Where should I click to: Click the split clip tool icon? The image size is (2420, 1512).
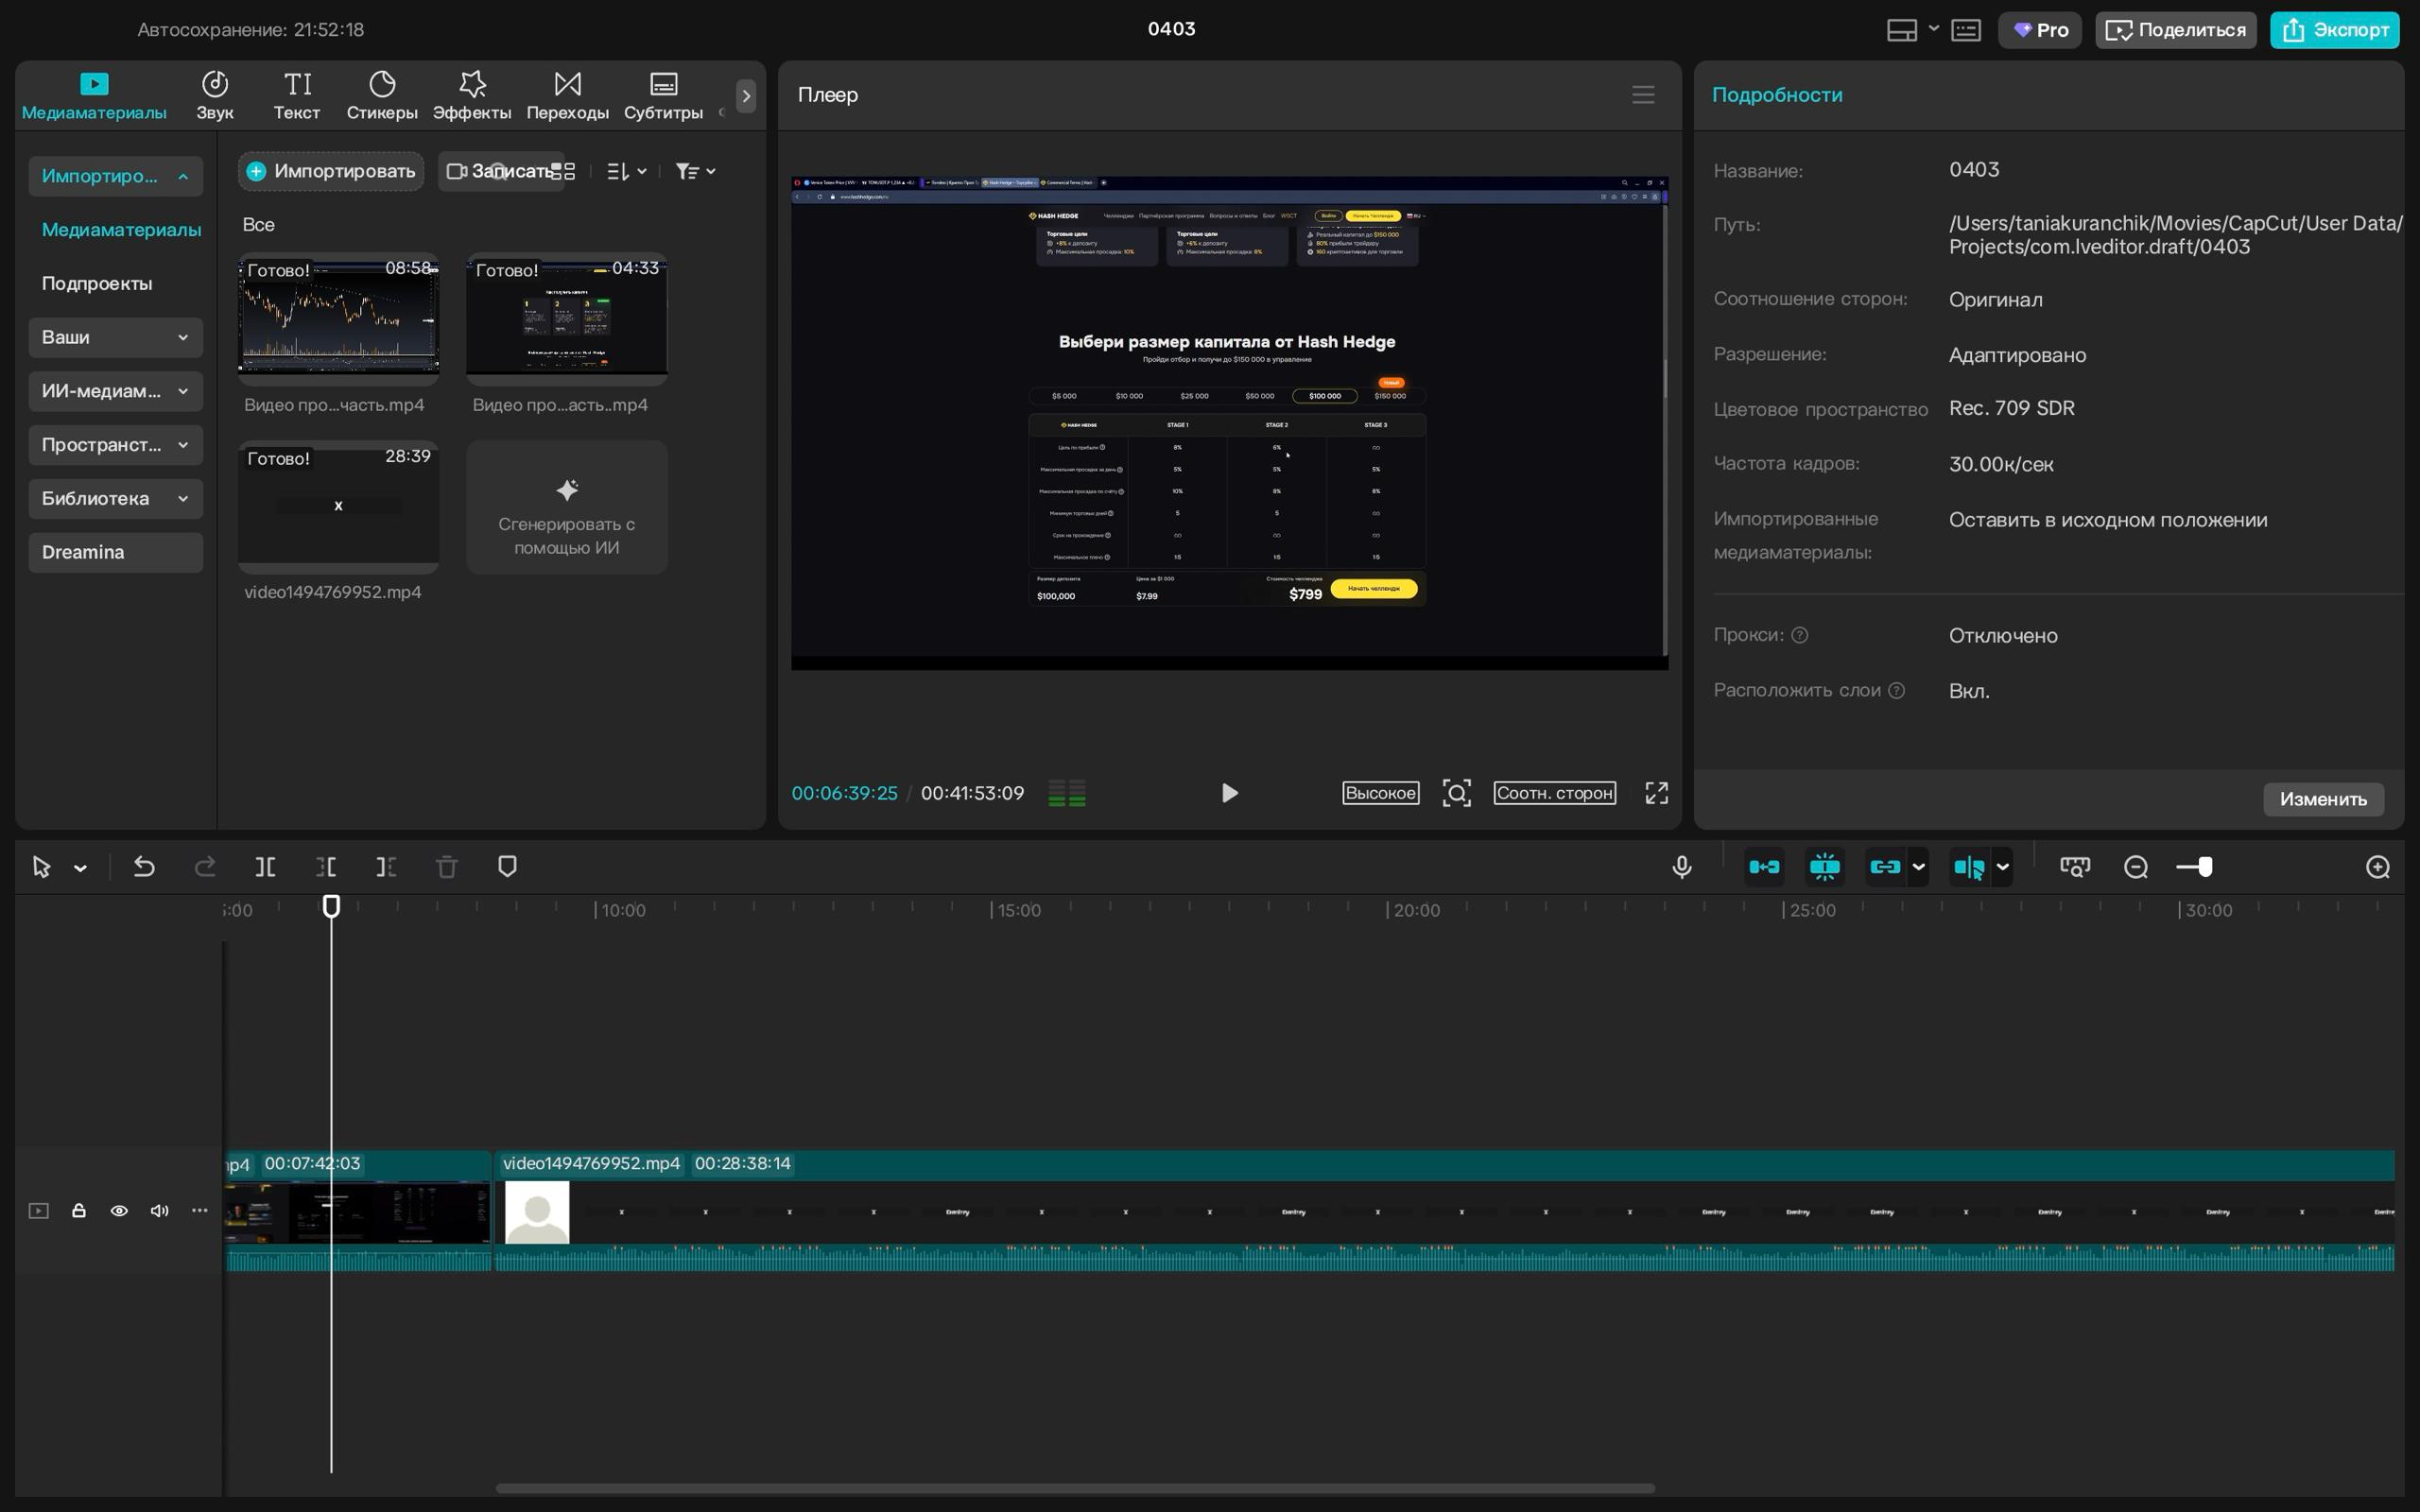265,867
